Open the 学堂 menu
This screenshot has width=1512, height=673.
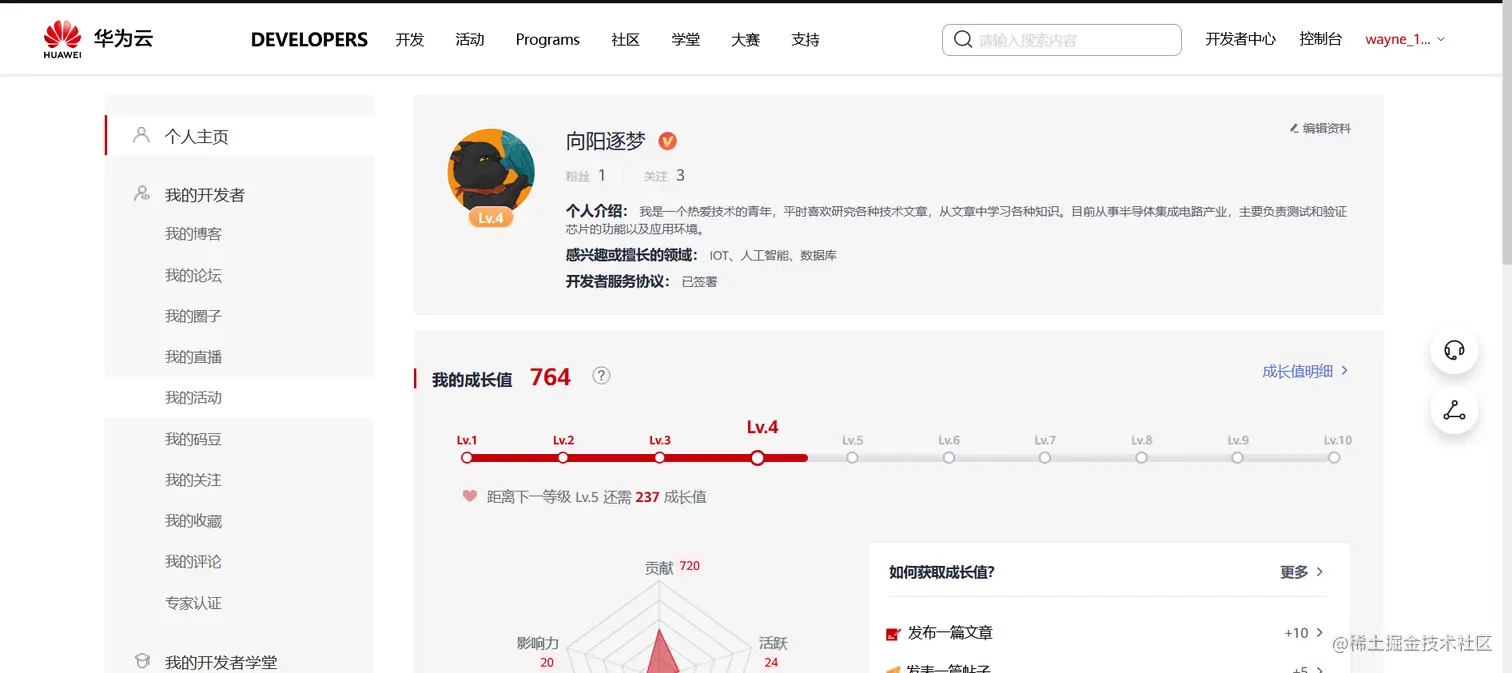click(x=686, y=40)
